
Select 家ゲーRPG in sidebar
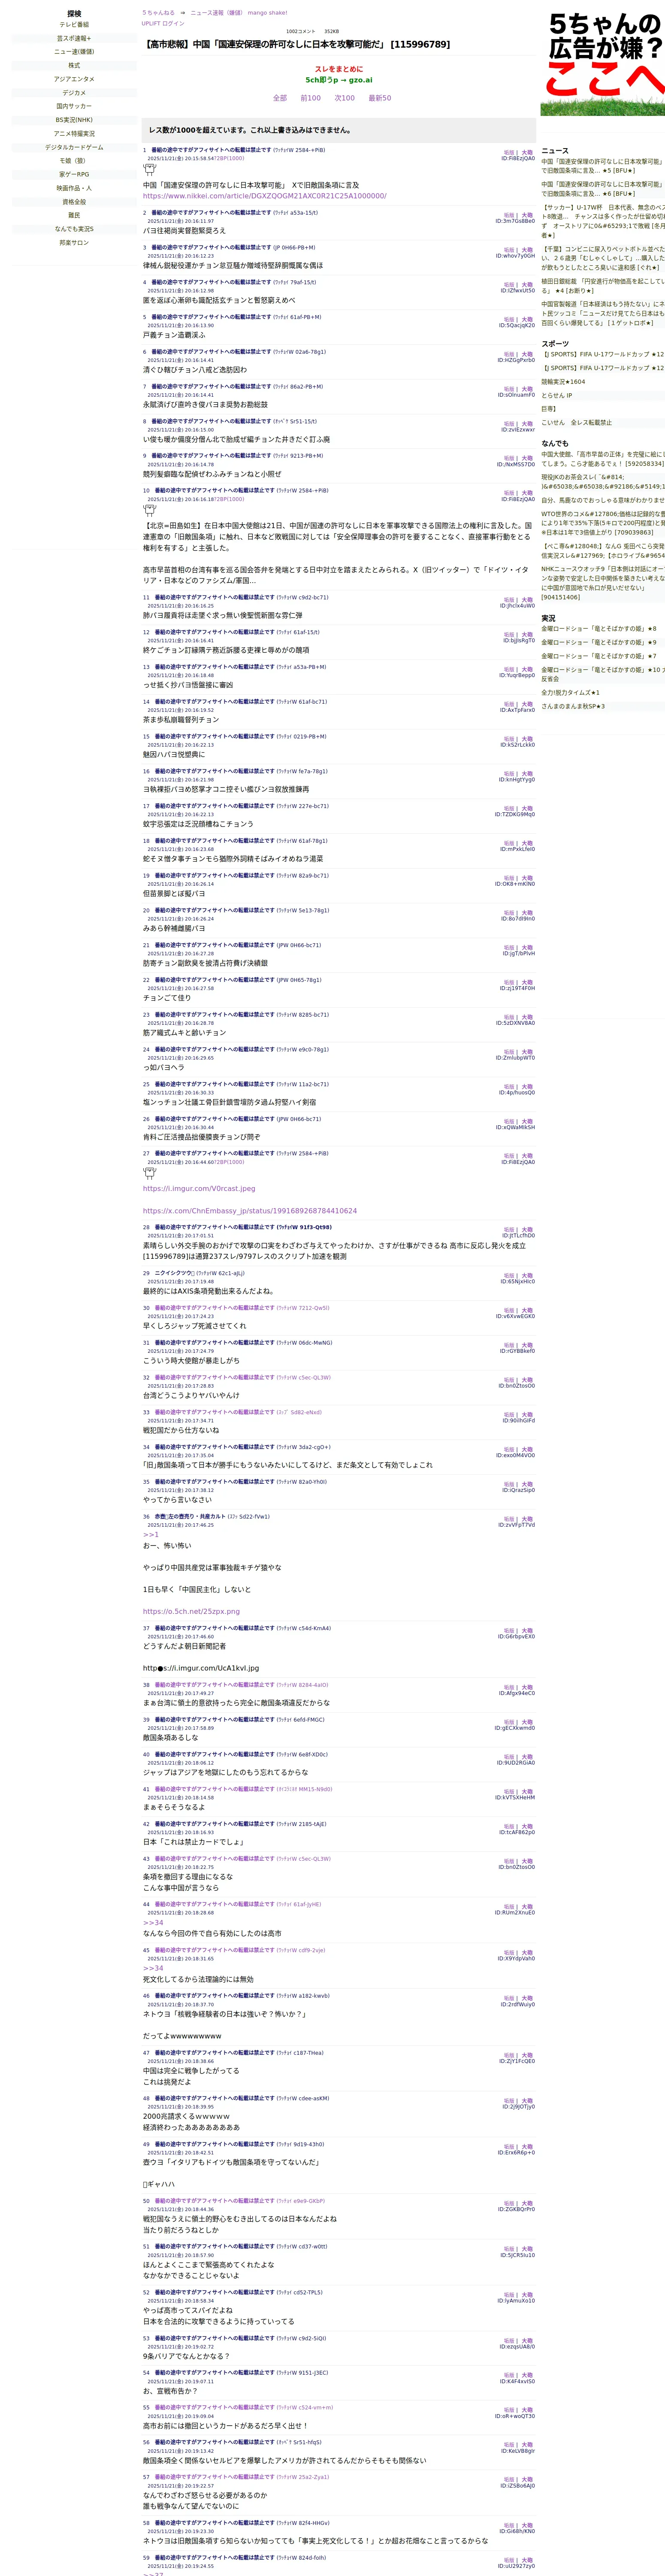coord(74,174)
